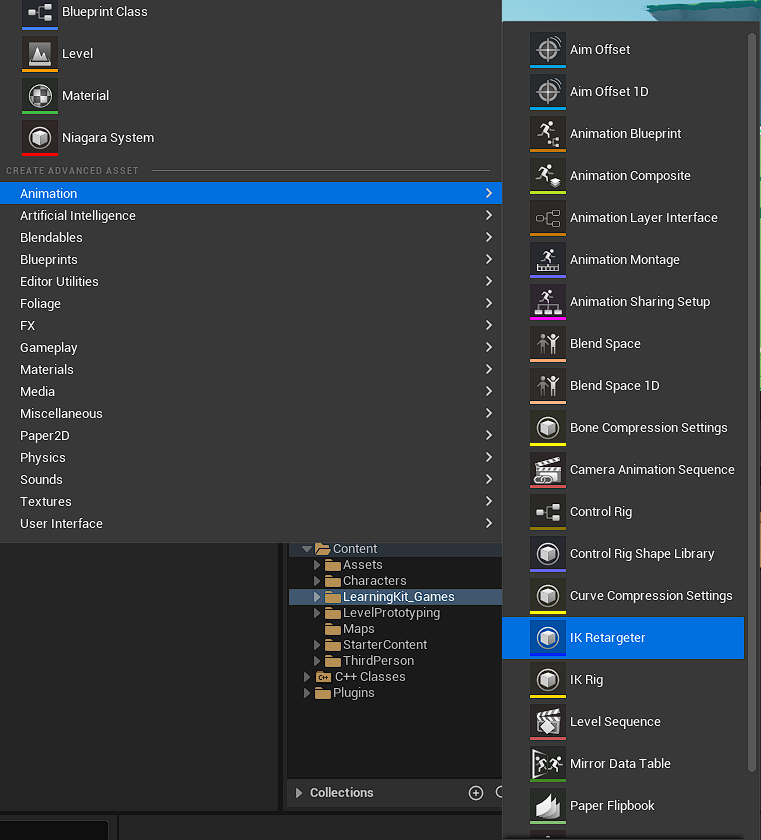Click the Curve Compression Settings icon
This screenshot has height=840, width=761.
click(547, 596)
